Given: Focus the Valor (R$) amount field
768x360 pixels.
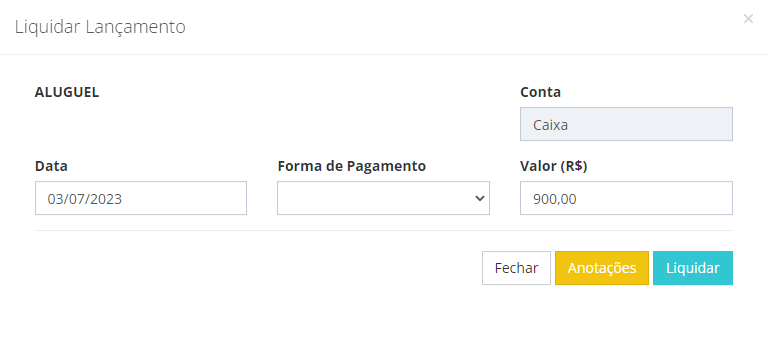Looking at the screenshot, I should 626,198.
